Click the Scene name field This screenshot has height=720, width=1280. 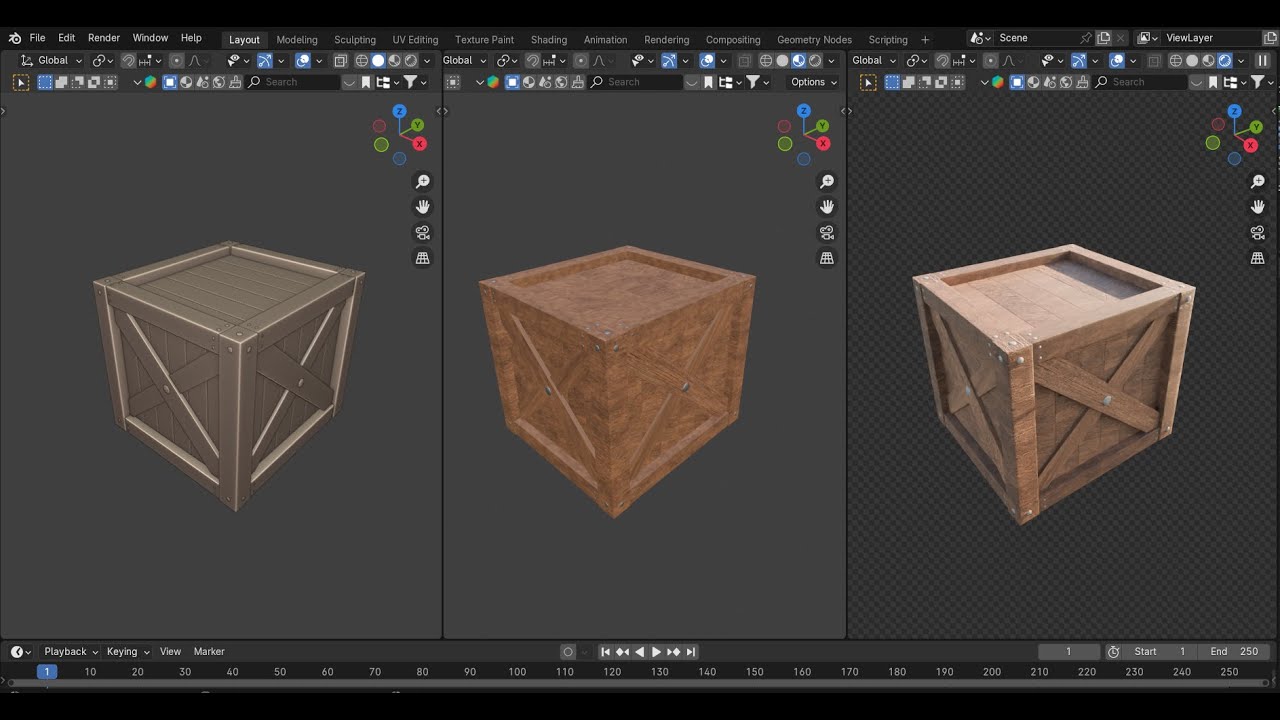pos(1036,38)
